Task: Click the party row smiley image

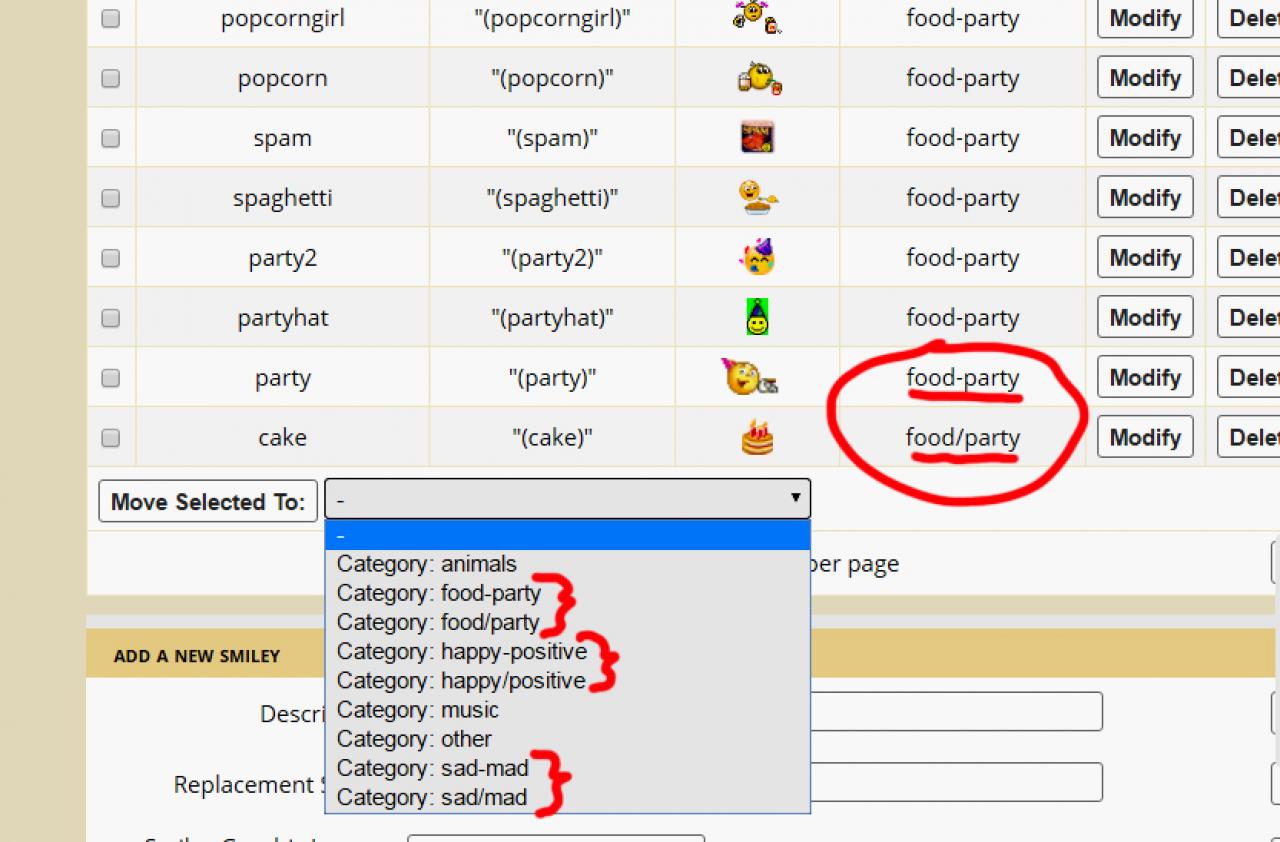Action: point(750,377)
